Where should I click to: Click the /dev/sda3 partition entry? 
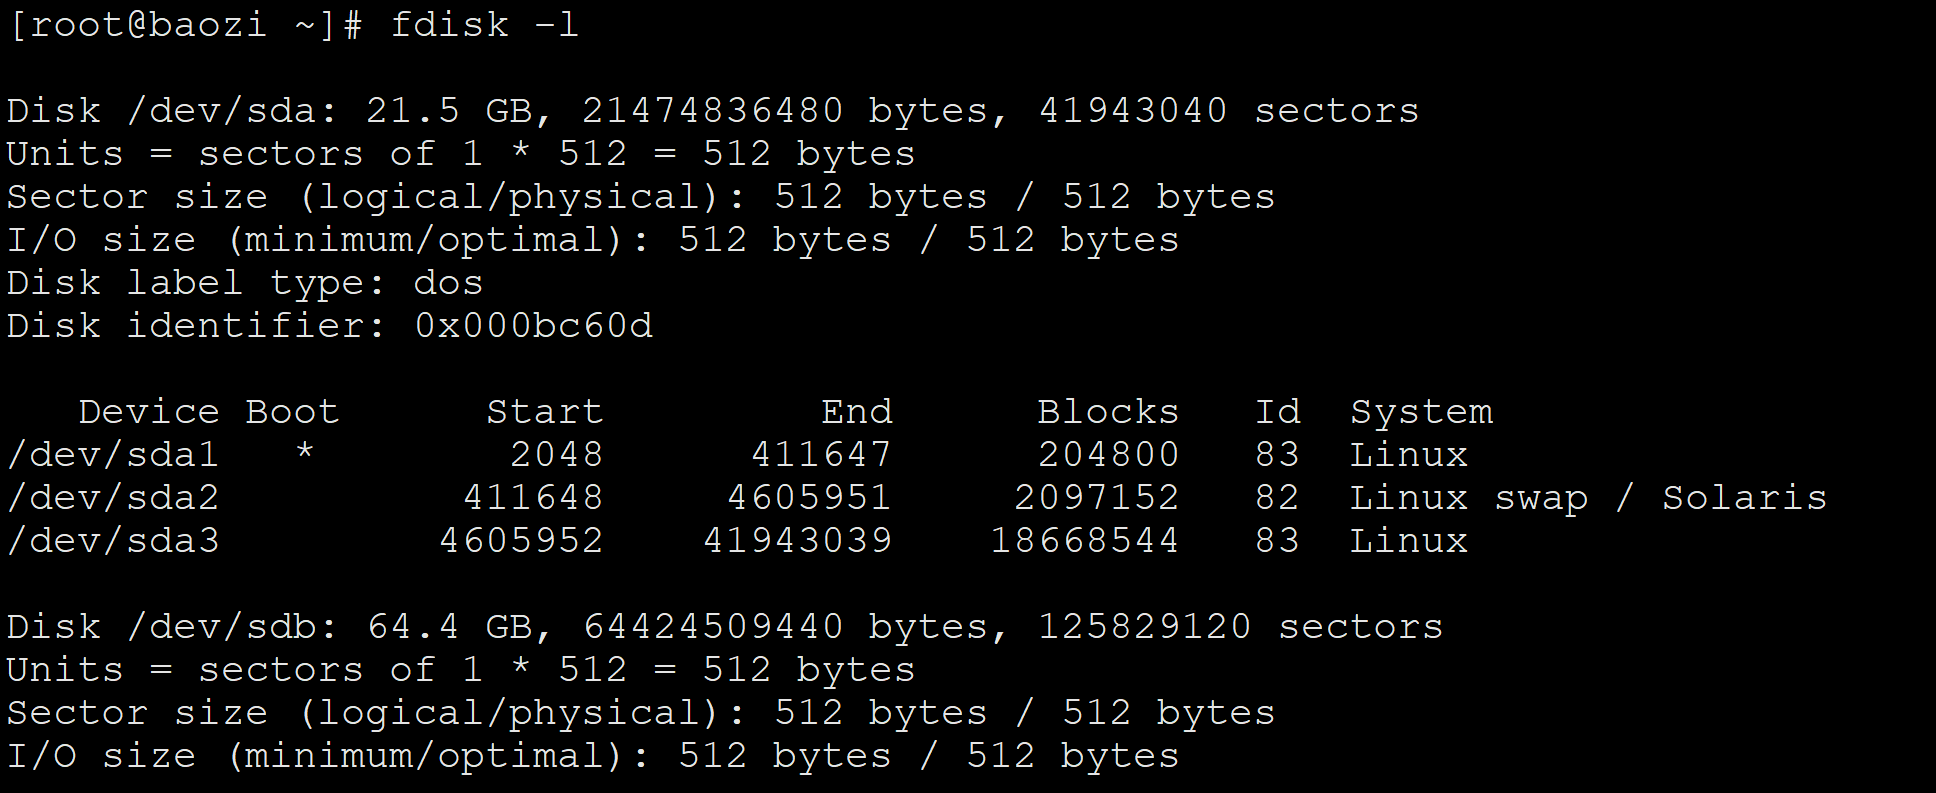(113, 541)
